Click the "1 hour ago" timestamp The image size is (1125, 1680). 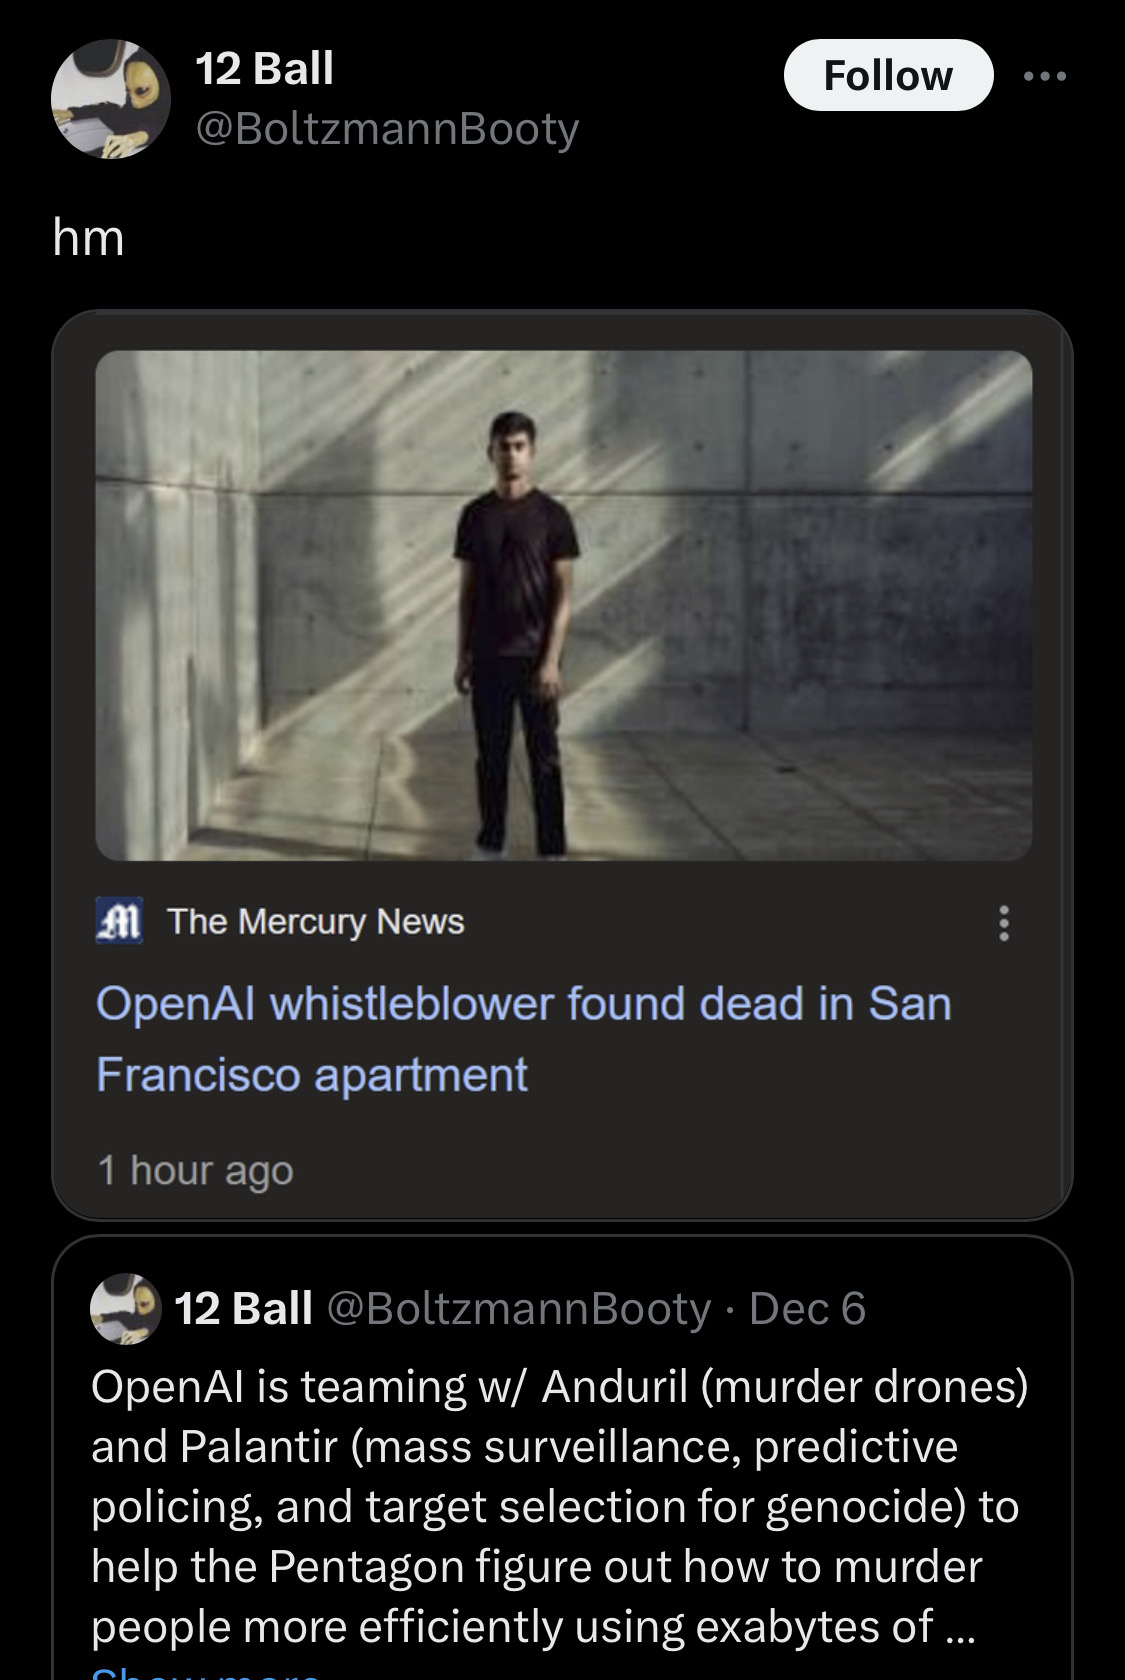pos(195,1170)
